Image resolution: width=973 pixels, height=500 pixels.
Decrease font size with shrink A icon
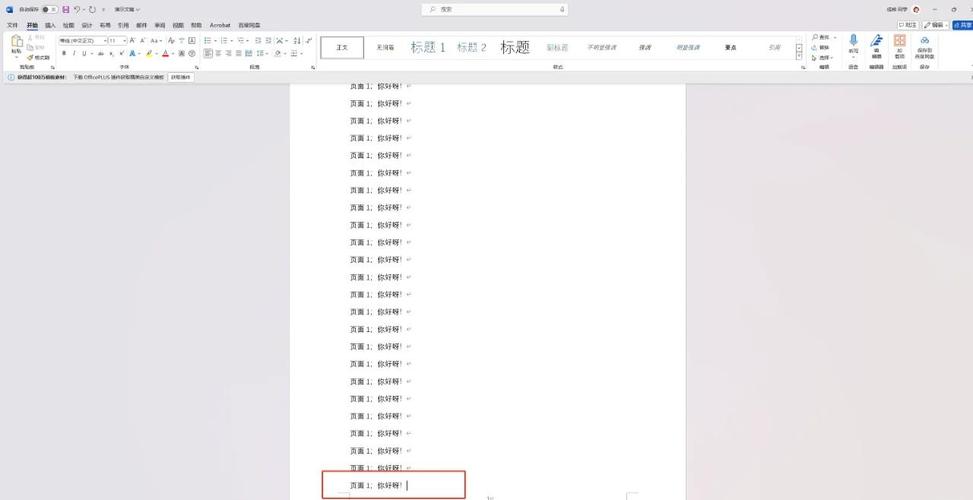click(x=143, y=40)
